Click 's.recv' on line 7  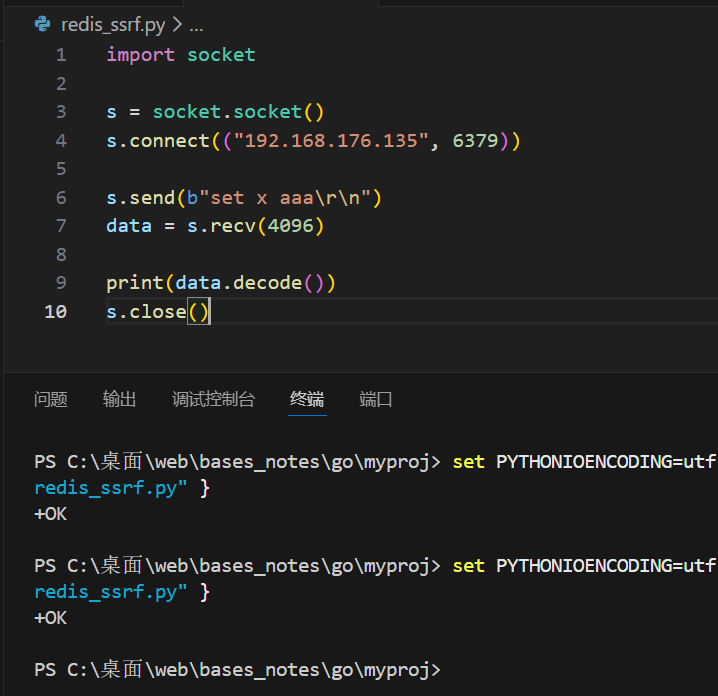(x=221, y=226)
